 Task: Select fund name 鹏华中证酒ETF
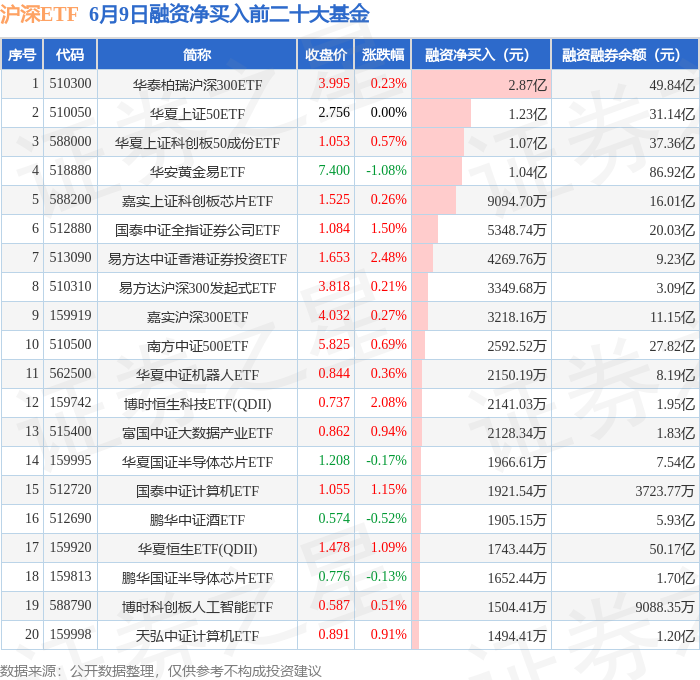pos(197,520)
